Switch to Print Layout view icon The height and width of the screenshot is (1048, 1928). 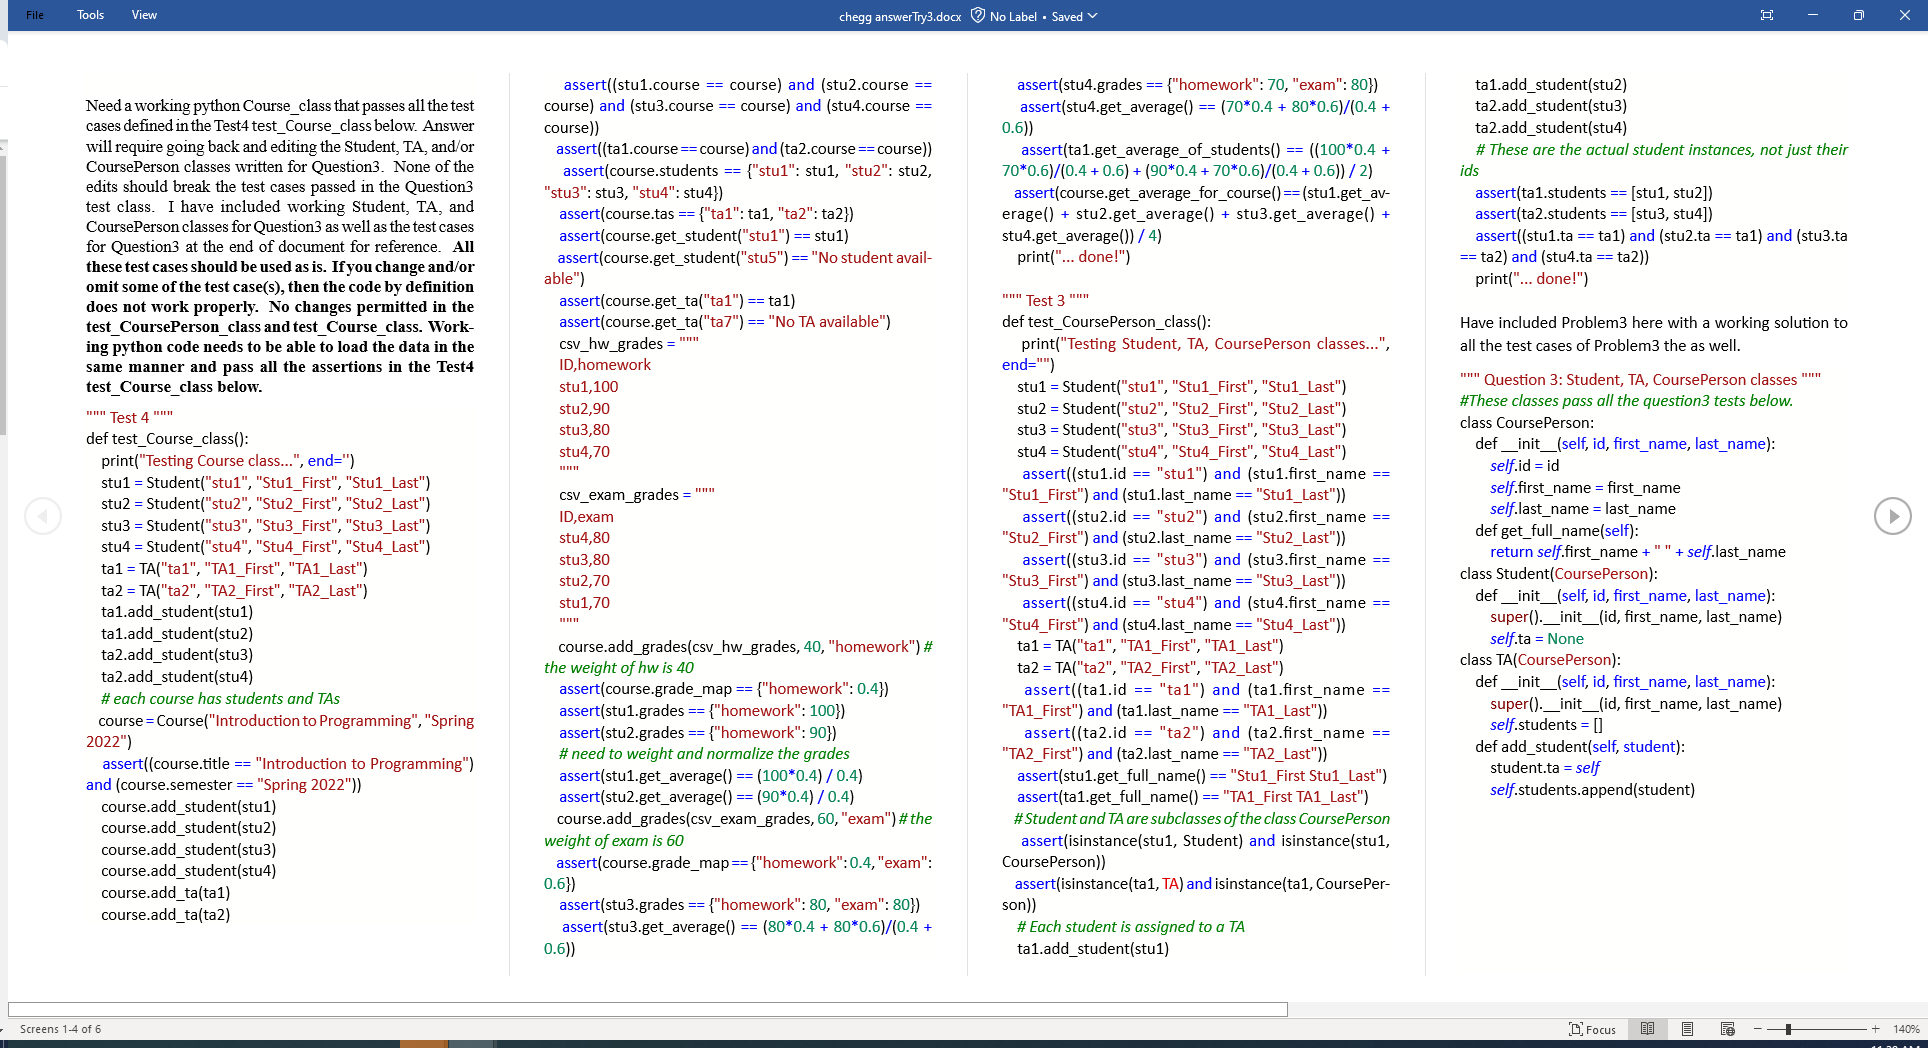(x=1688, y=1029)
